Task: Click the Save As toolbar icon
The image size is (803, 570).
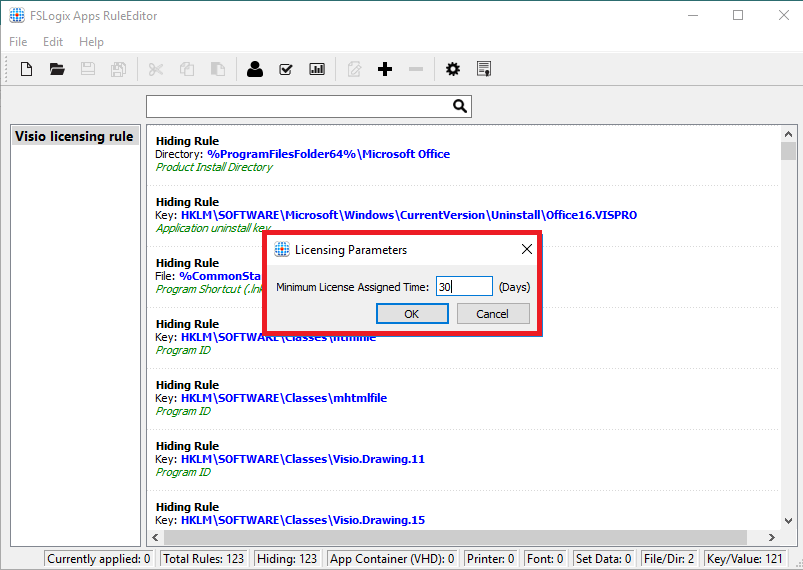Action: [x=118, y=69]
